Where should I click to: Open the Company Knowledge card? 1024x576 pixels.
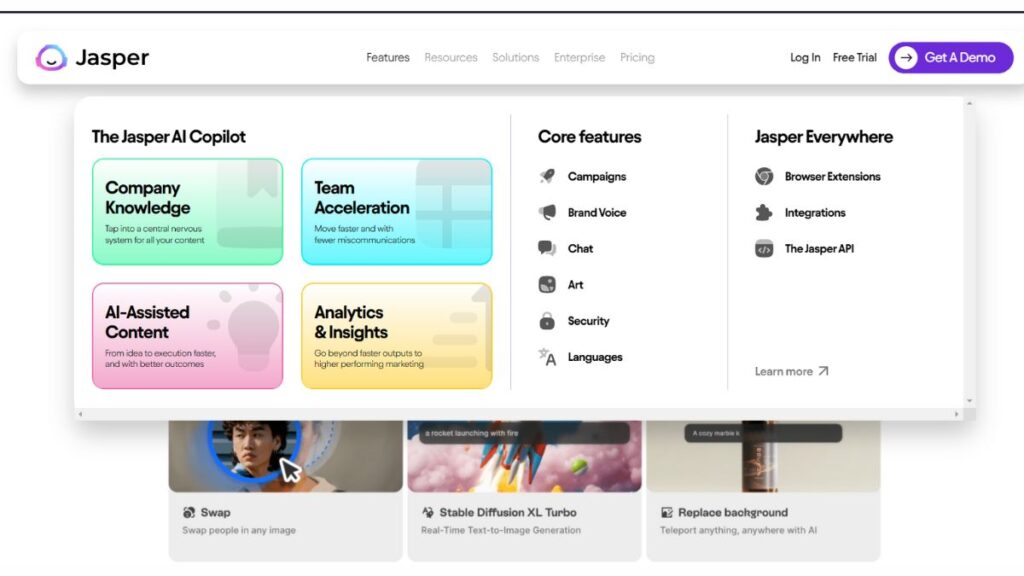coord(187,211)
